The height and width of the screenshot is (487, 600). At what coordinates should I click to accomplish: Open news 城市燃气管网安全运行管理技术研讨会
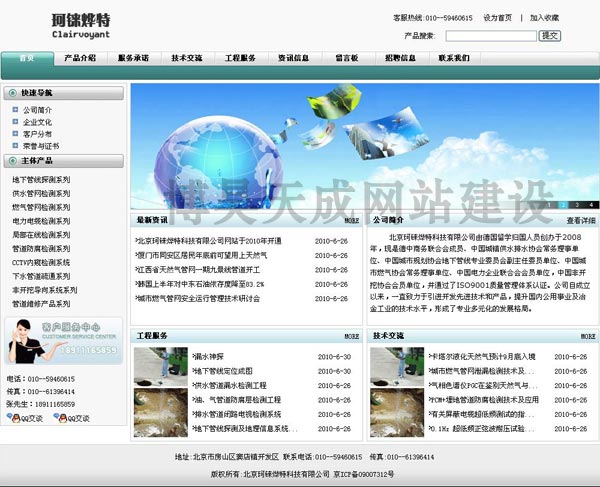pos(197,298)
